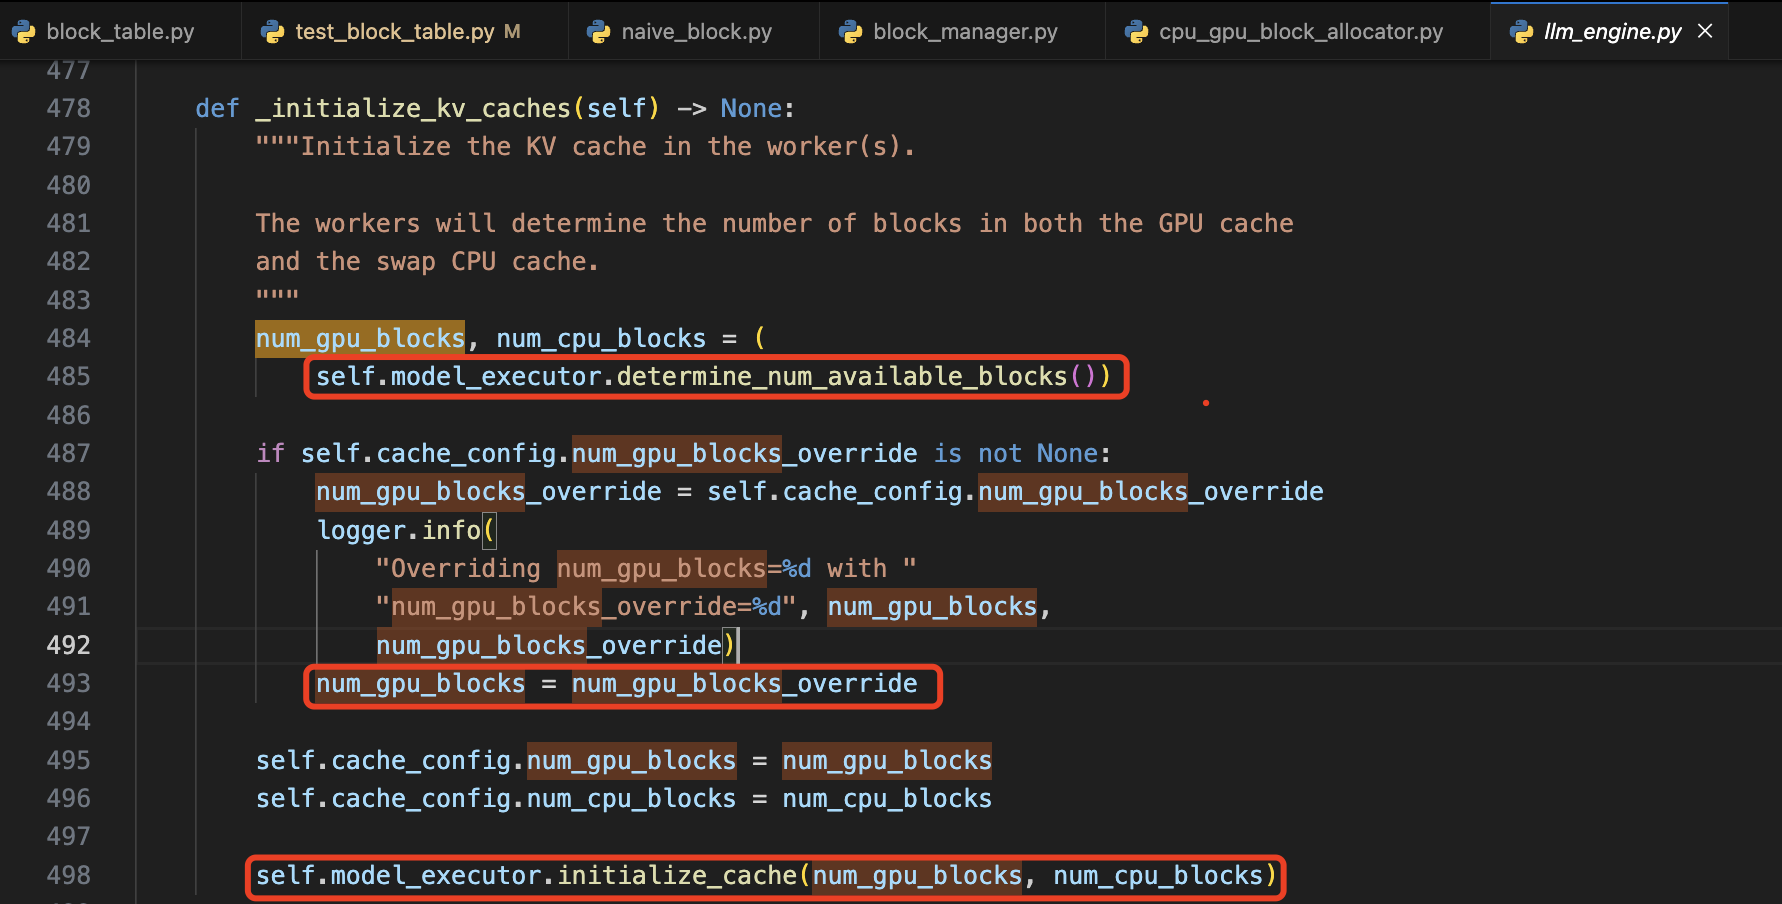This screenshot has width=1782, height=904.
Task: Click line number 484 in the gutter
Action: pos(68,338)
